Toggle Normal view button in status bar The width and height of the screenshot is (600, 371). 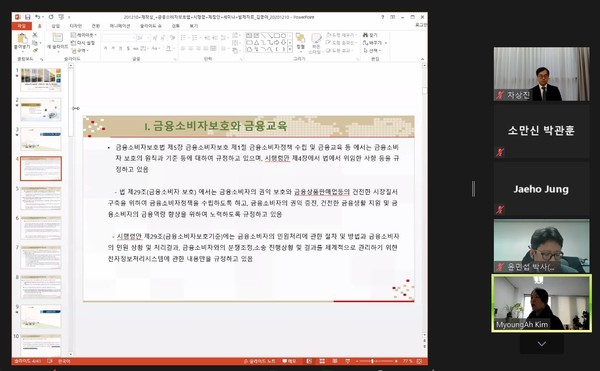(x=309, y=361)
